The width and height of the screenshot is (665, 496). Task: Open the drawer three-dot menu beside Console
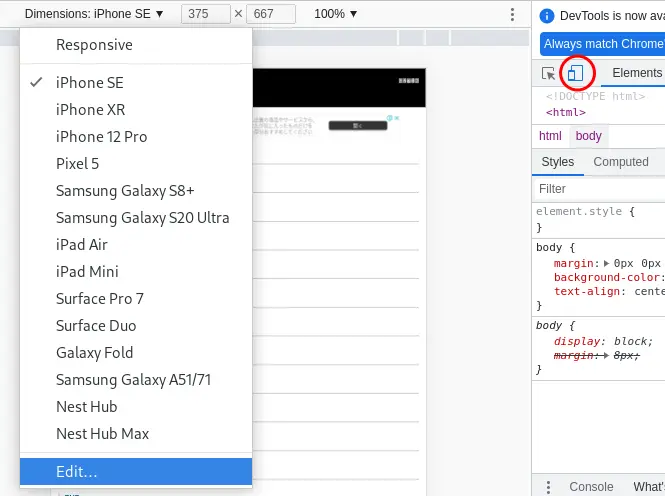tap(548, 487)
